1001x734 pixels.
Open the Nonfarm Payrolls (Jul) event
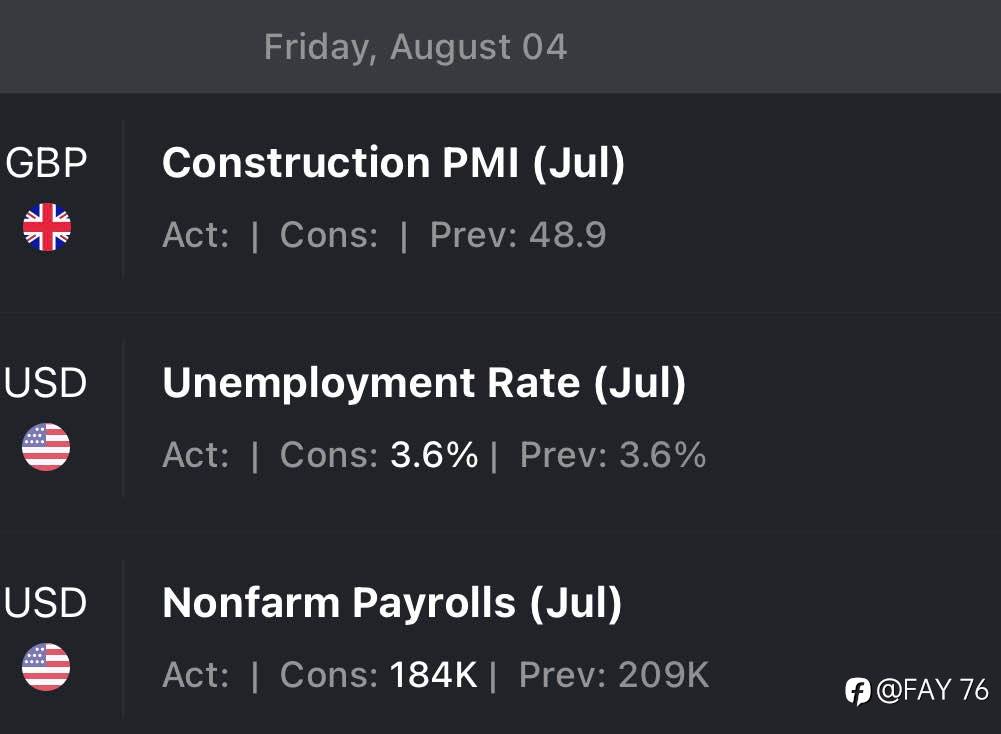[x=392, y=603]
